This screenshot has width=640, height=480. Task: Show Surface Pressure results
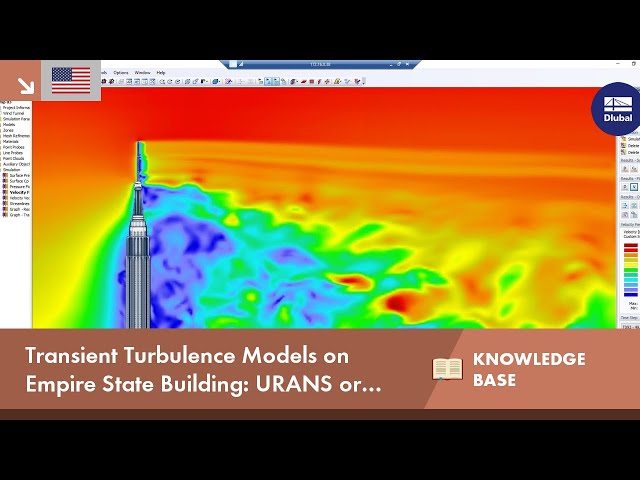(19, 176)
